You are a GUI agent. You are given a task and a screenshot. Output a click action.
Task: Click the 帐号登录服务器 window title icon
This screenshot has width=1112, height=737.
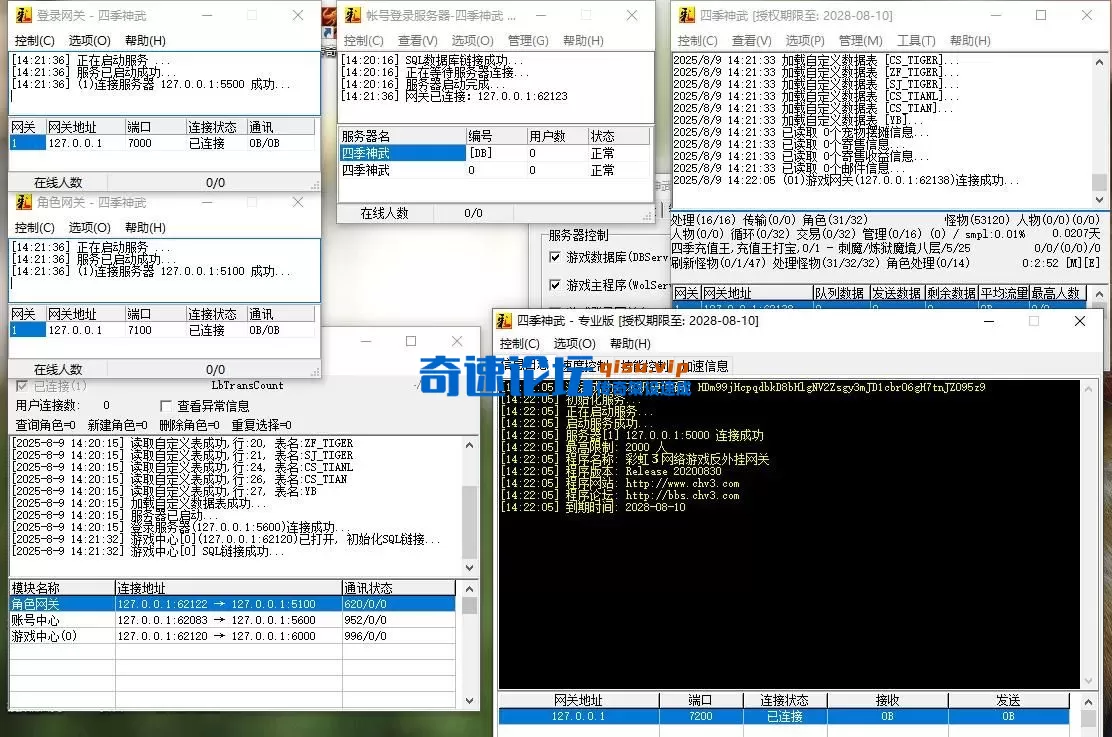coord(352,15)
